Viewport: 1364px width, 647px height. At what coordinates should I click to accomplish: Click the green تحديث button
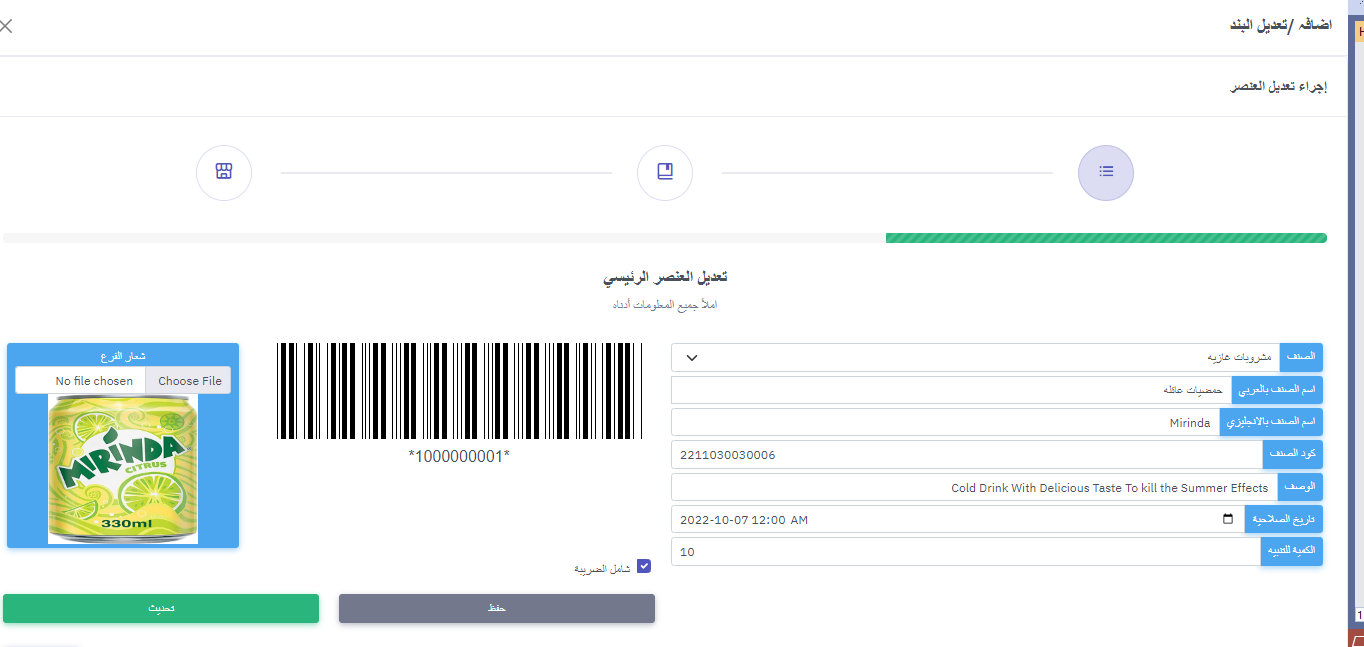[x=161, y=608]
